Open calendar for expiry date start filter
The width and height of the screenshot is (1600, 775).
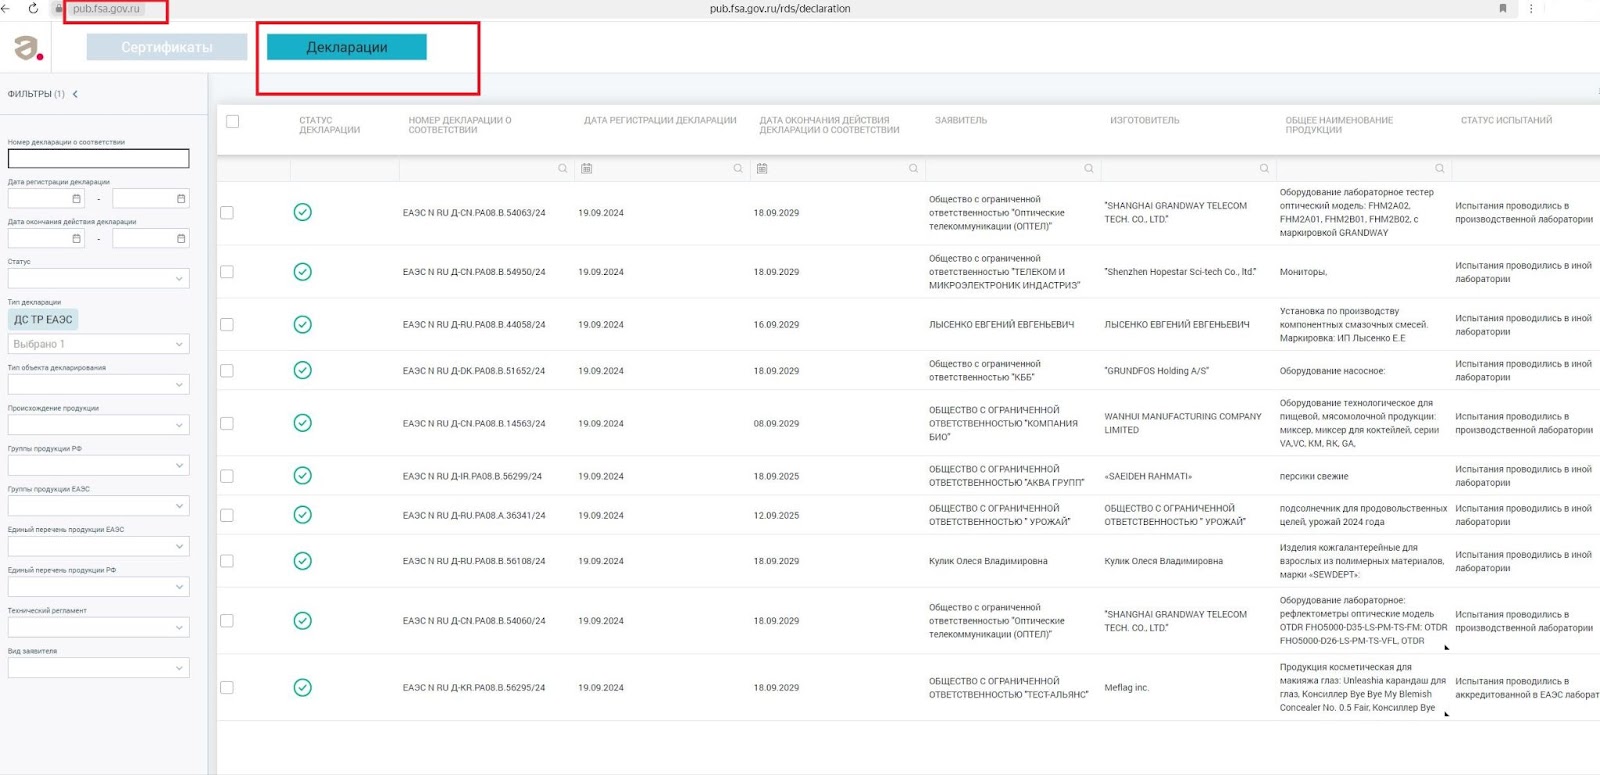76,238
